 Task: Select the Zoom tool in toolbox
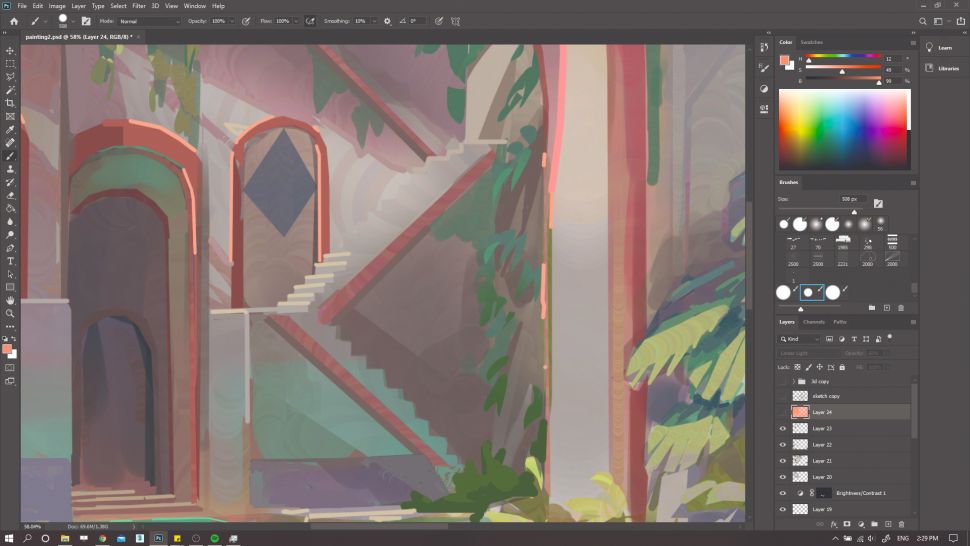pyautogui.click(x=11, y=313)
